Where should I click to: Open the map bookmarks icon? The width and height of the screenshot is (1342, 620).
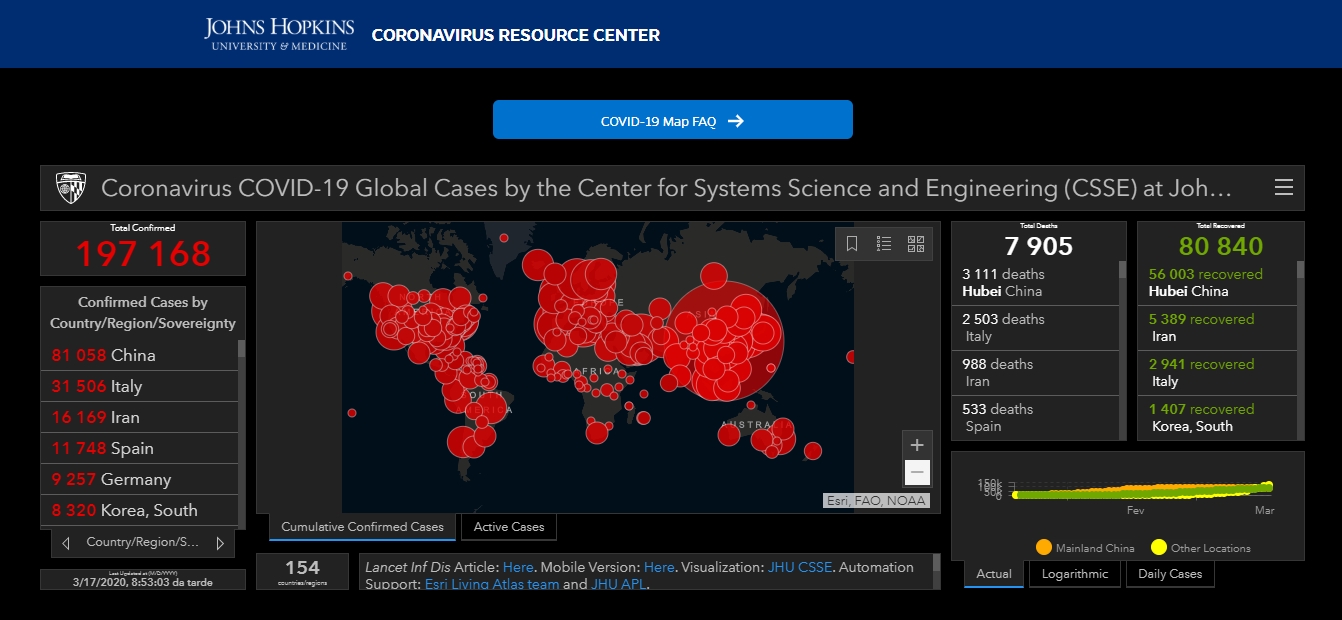point(852,243)
